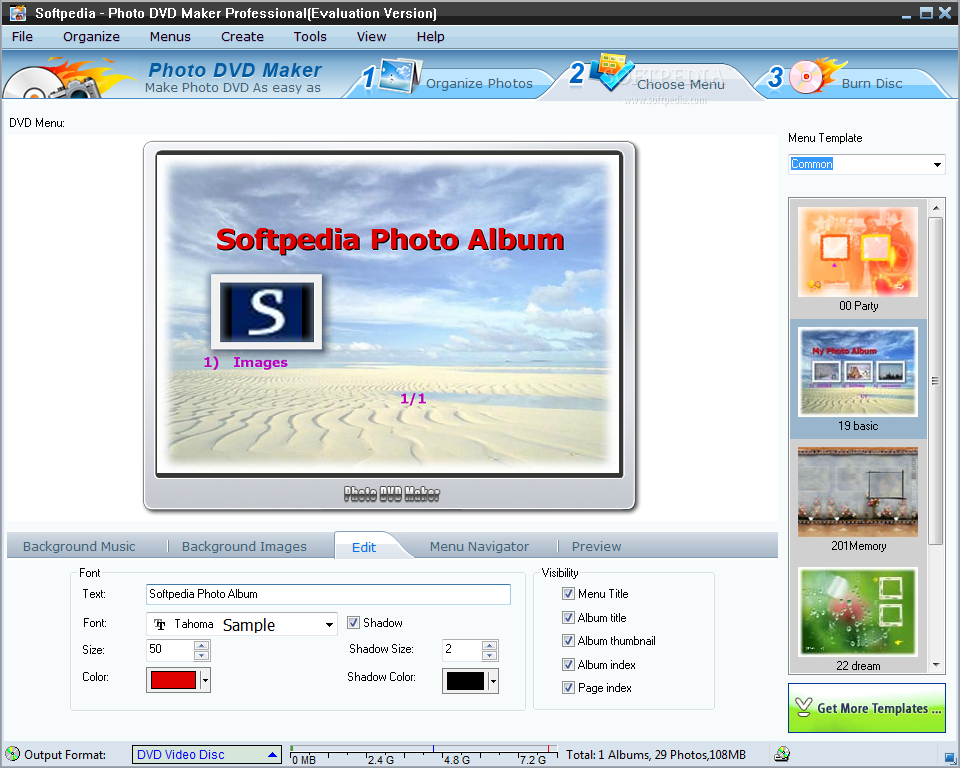Click the disc drive icon in status bar
This screenshot has width=960, height=768.
tap(782, 754)
